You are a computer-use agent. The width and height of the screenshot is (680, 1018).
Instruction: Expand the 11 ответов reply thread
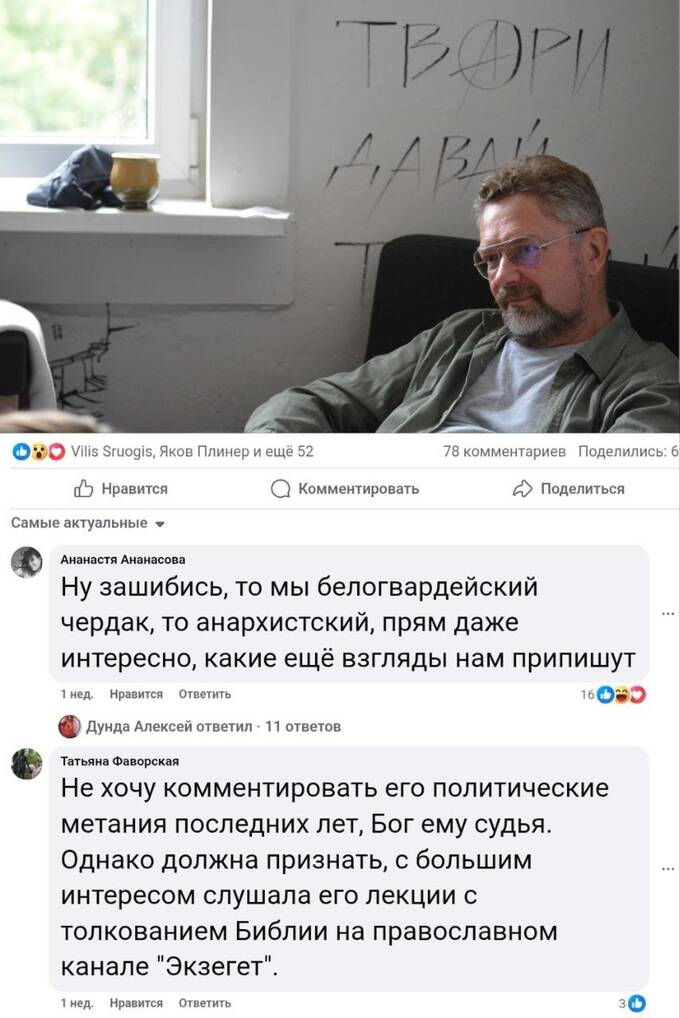pyautogui.click(x=303, y=726)
